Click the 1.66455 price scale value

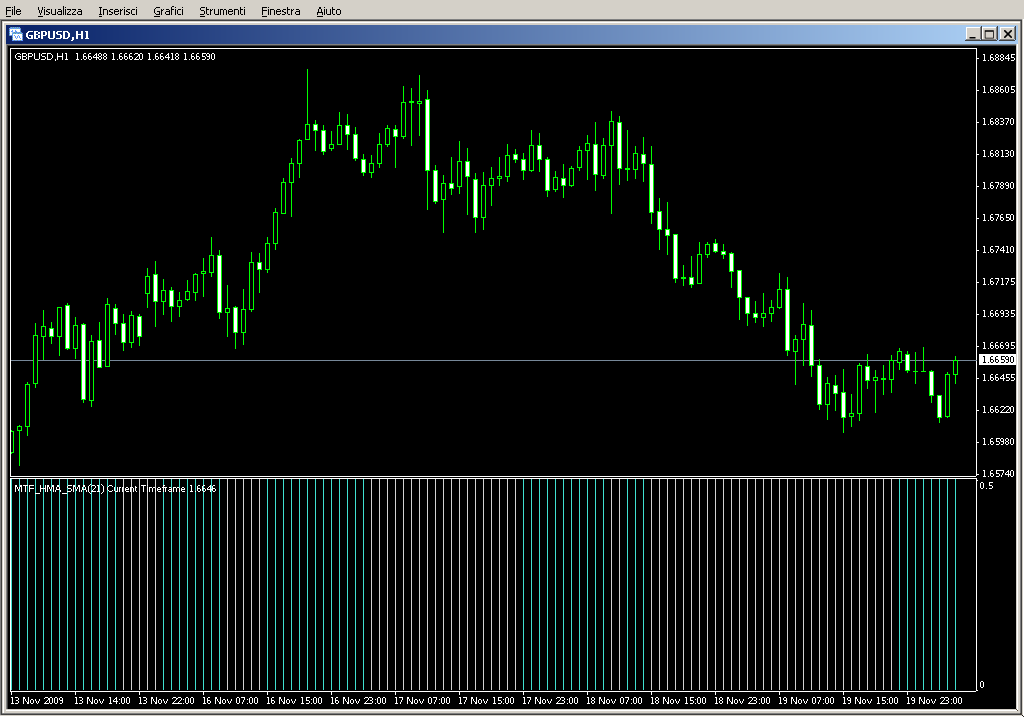(x=999, y=377)
